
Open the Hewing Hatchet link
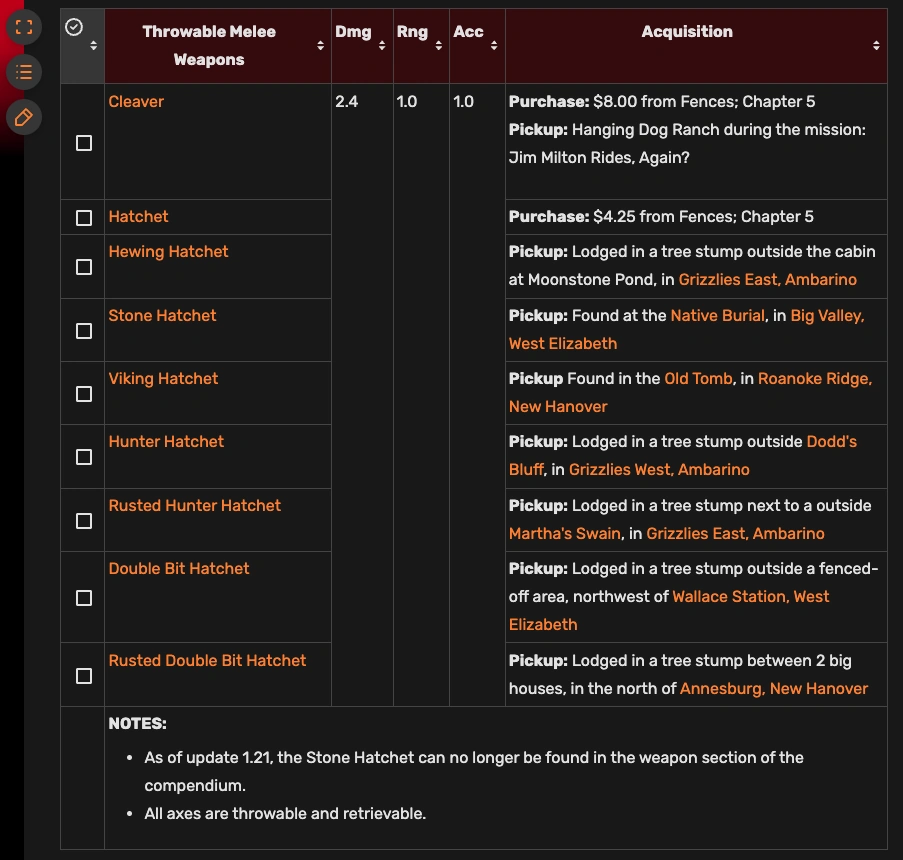tap(168, 252)
